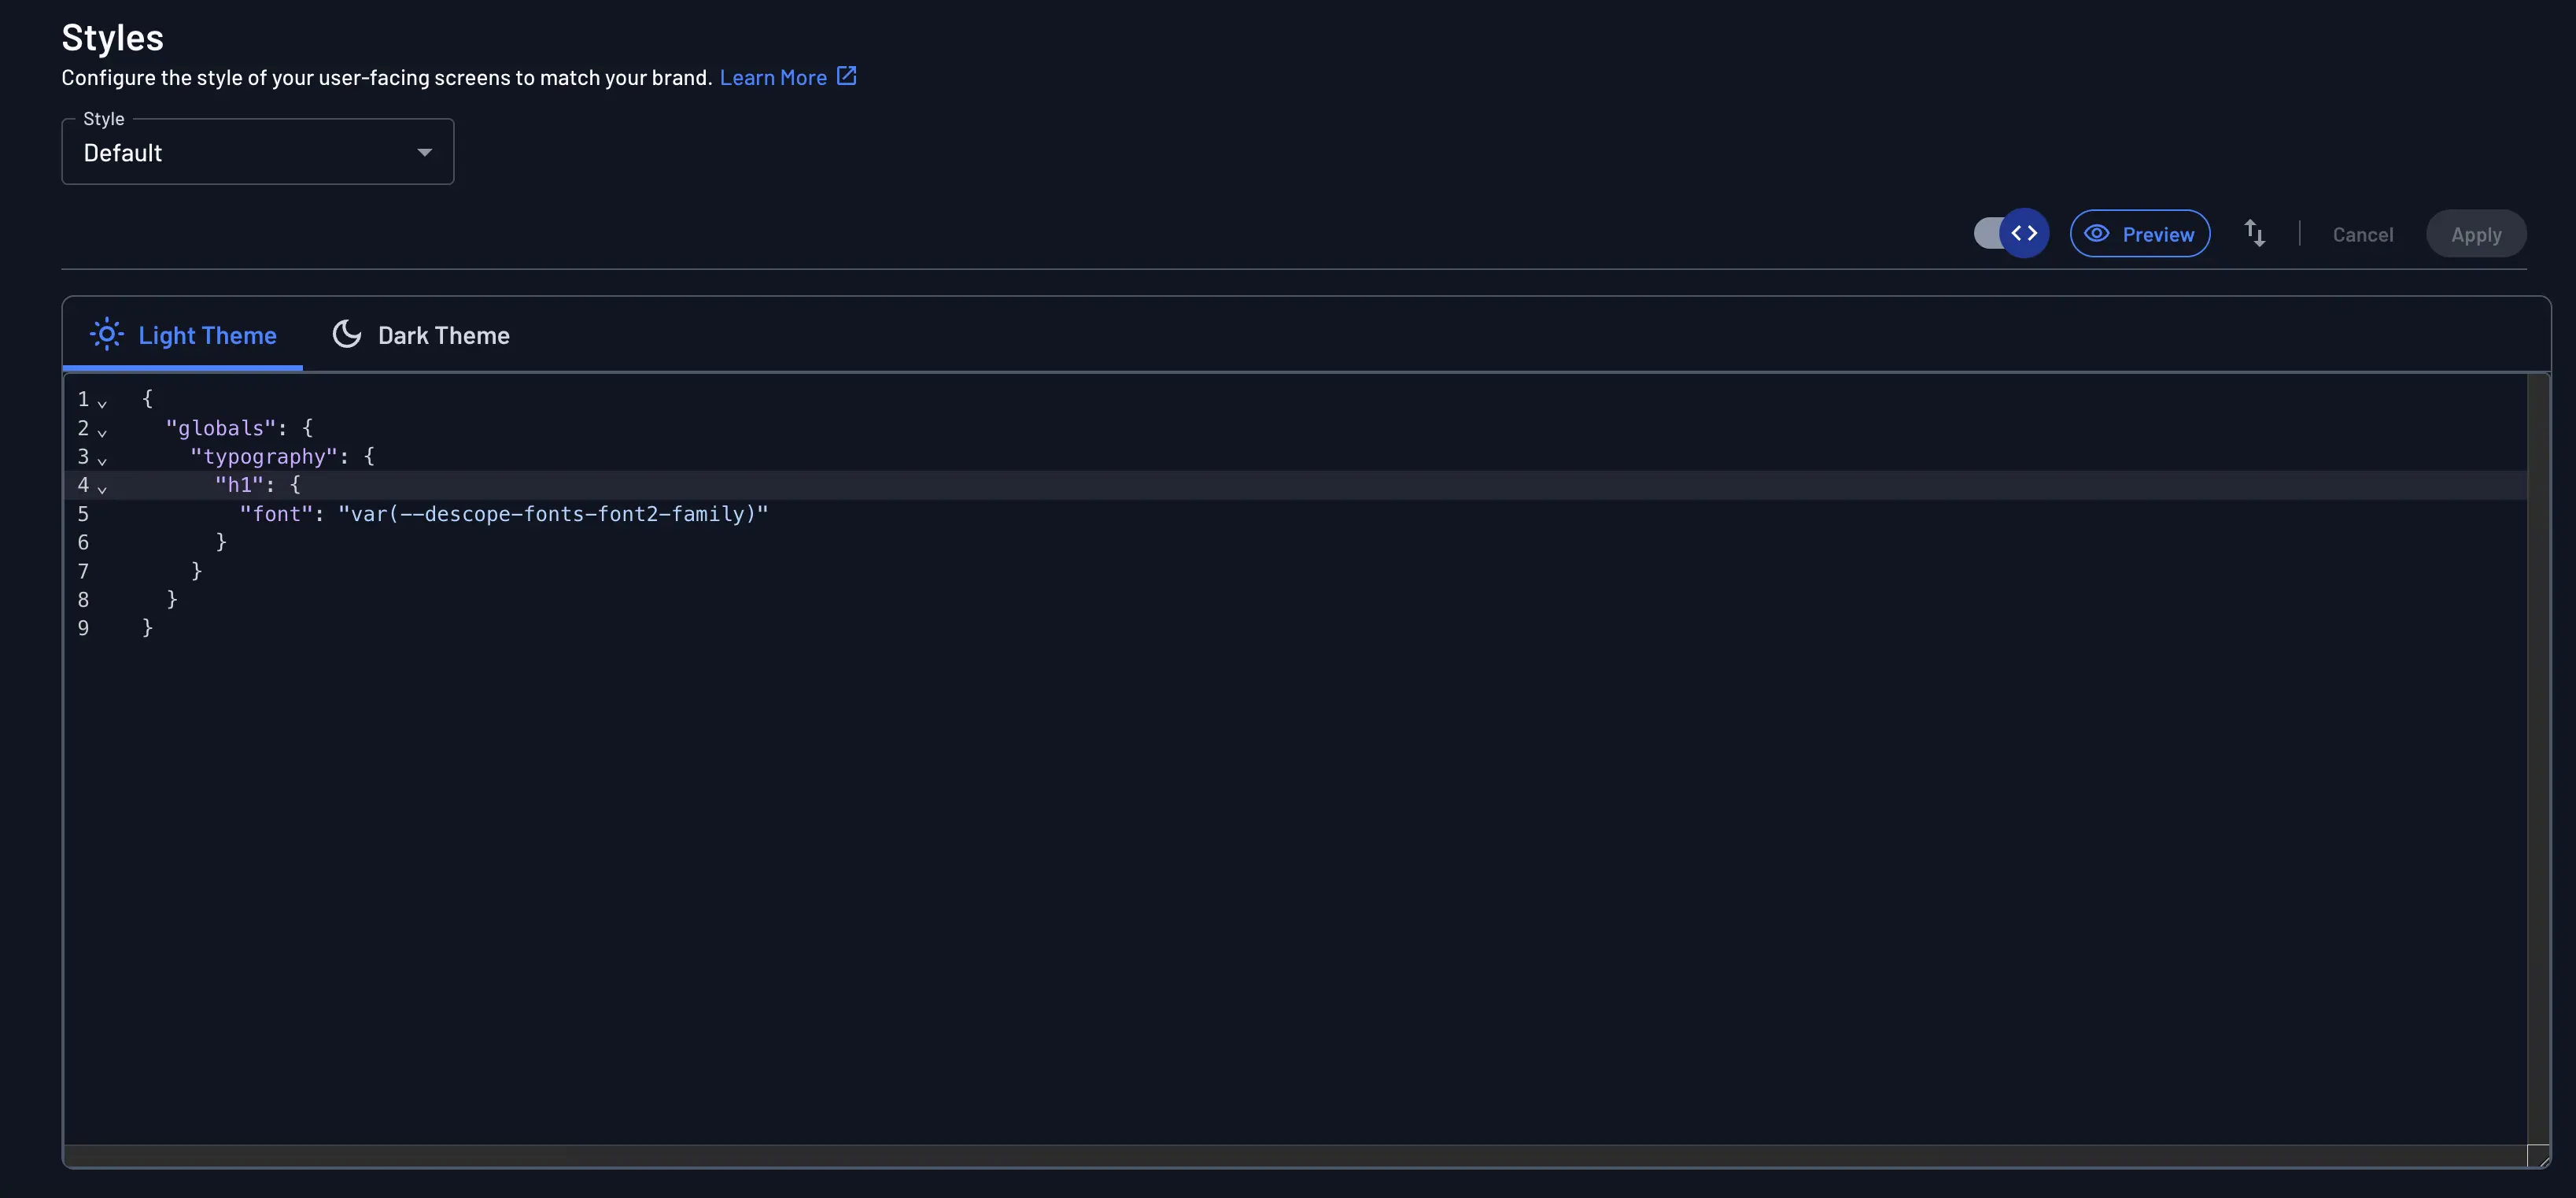Click the Cancel button

pos(2363,233)
